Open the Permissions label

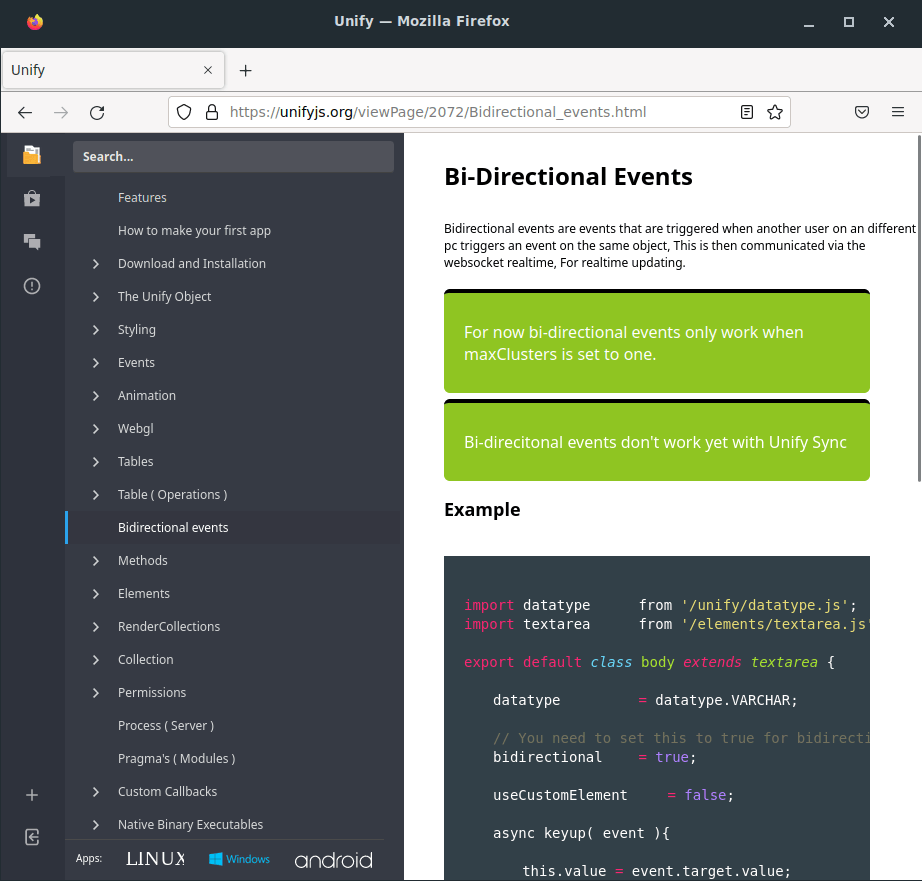[152, 693]
